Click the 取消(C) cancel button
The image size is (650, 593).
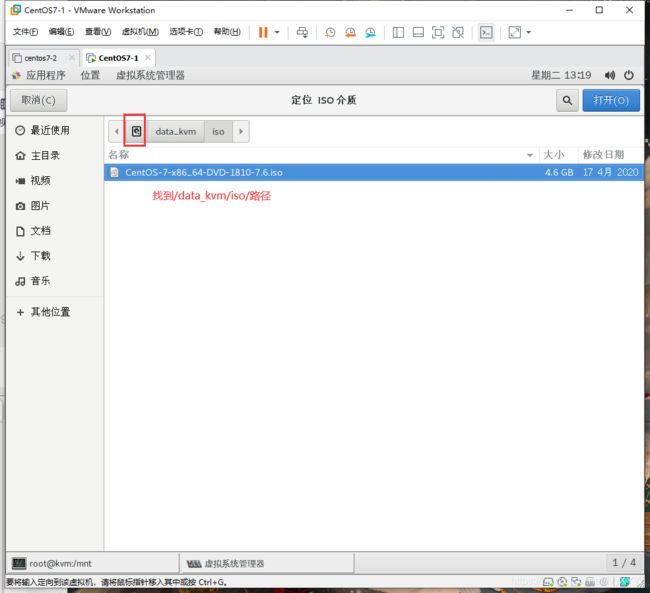(38, 100)
